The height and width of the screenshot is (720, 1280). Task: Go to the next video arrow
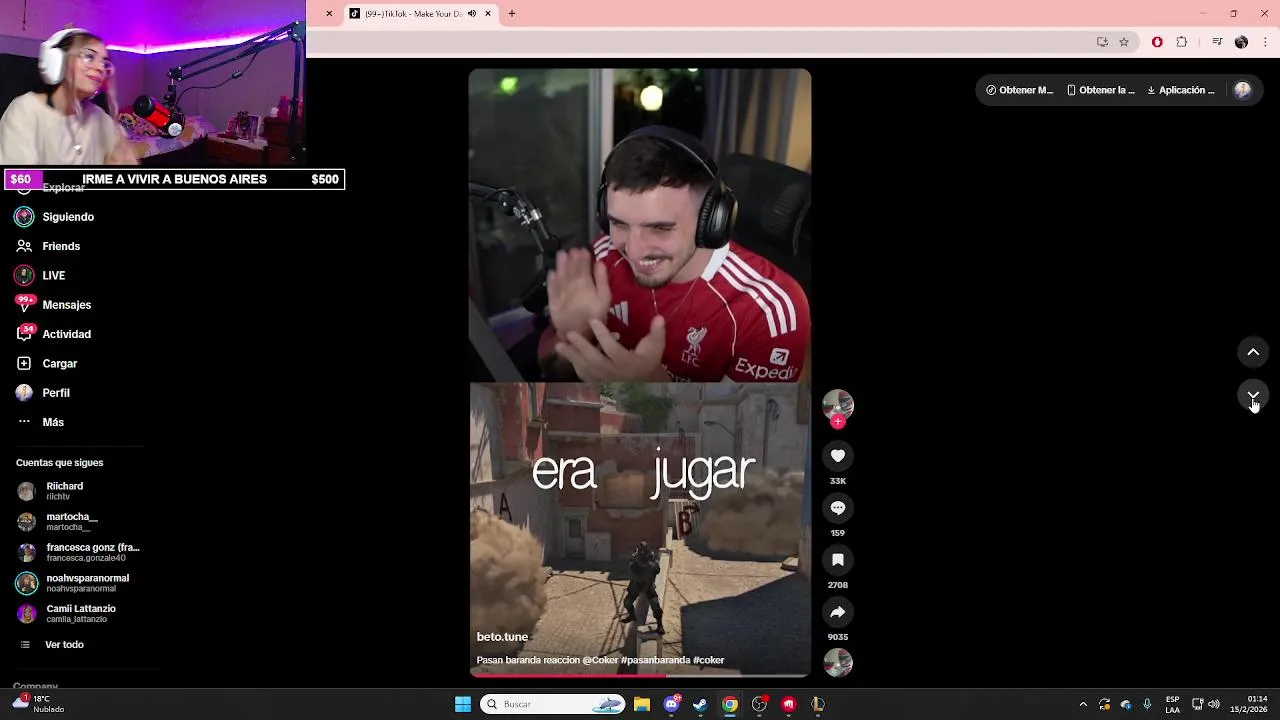coord(1253,395)
